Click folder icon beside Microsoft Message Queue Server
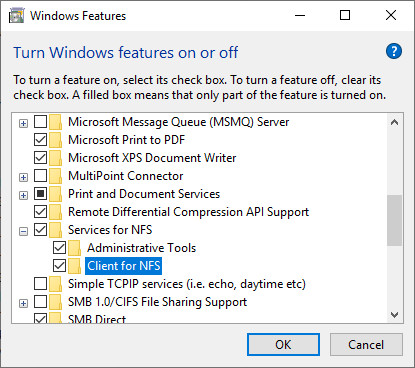The width and height of the screenshot is (415, 368). pyautogui.click(x=55, y=122)
